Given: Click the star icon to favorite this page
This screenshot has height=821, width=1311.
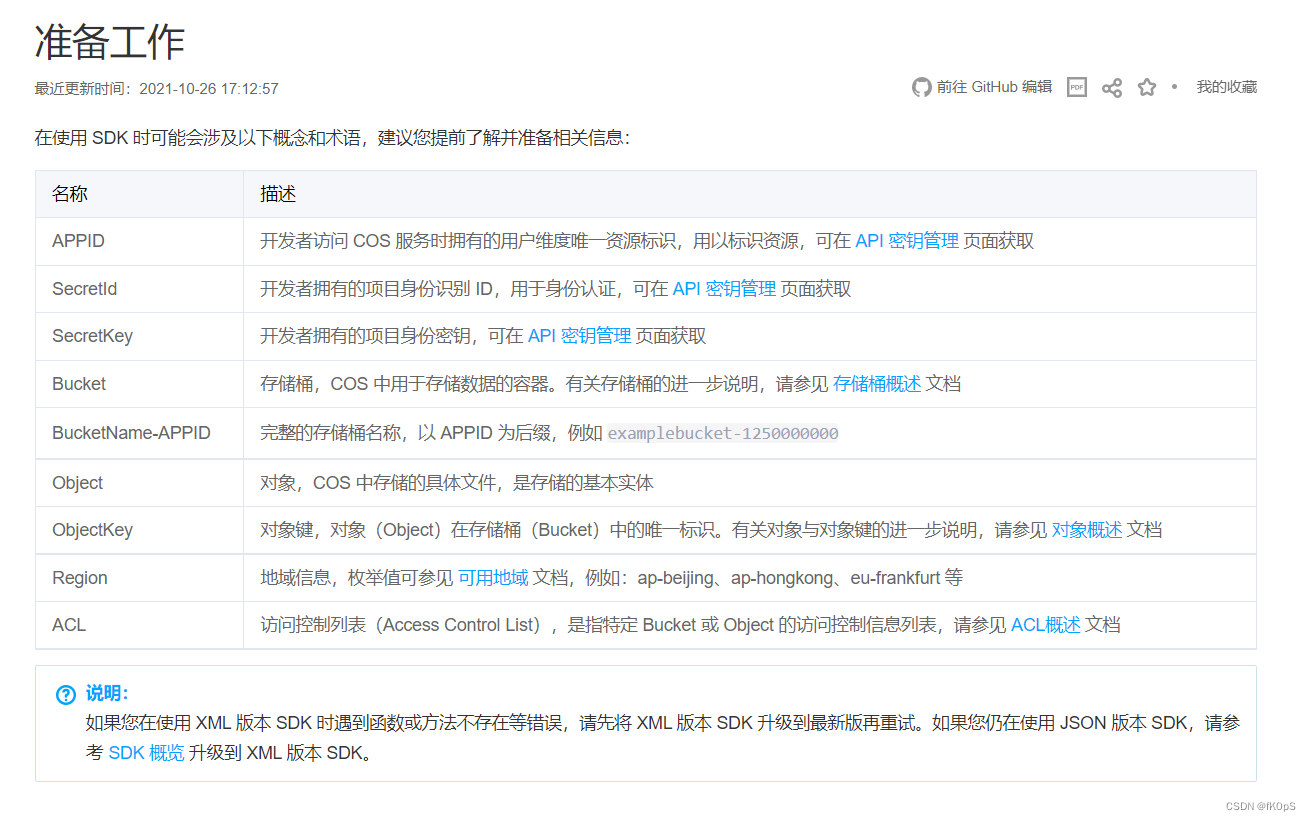Looking at the screenshot, I should tap(1146, 87).
